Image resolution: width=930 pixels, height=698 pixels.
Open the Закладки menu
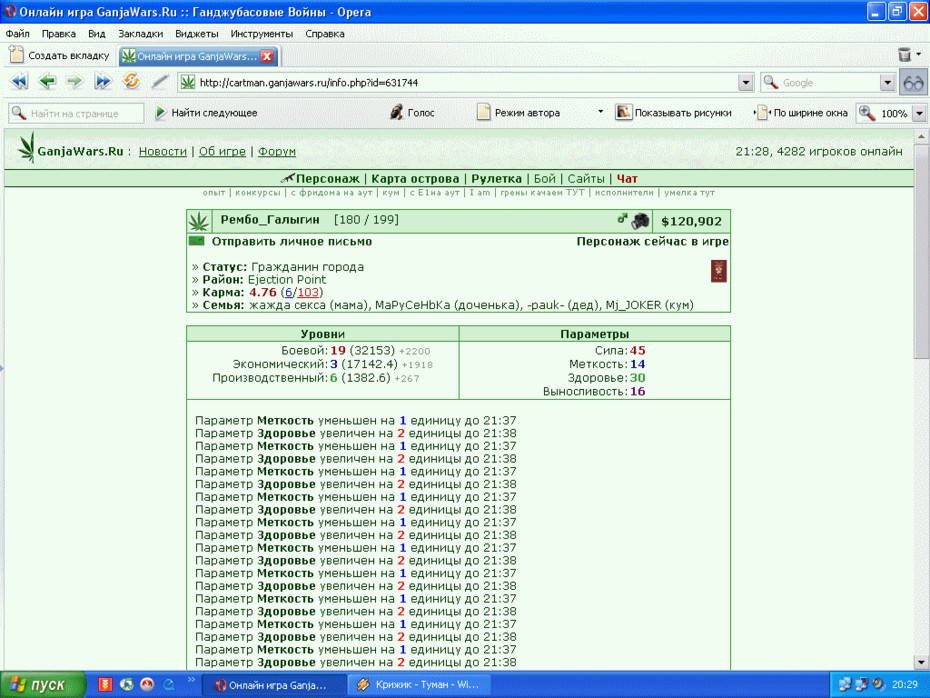pyautogui.click(x=140, y=34)
